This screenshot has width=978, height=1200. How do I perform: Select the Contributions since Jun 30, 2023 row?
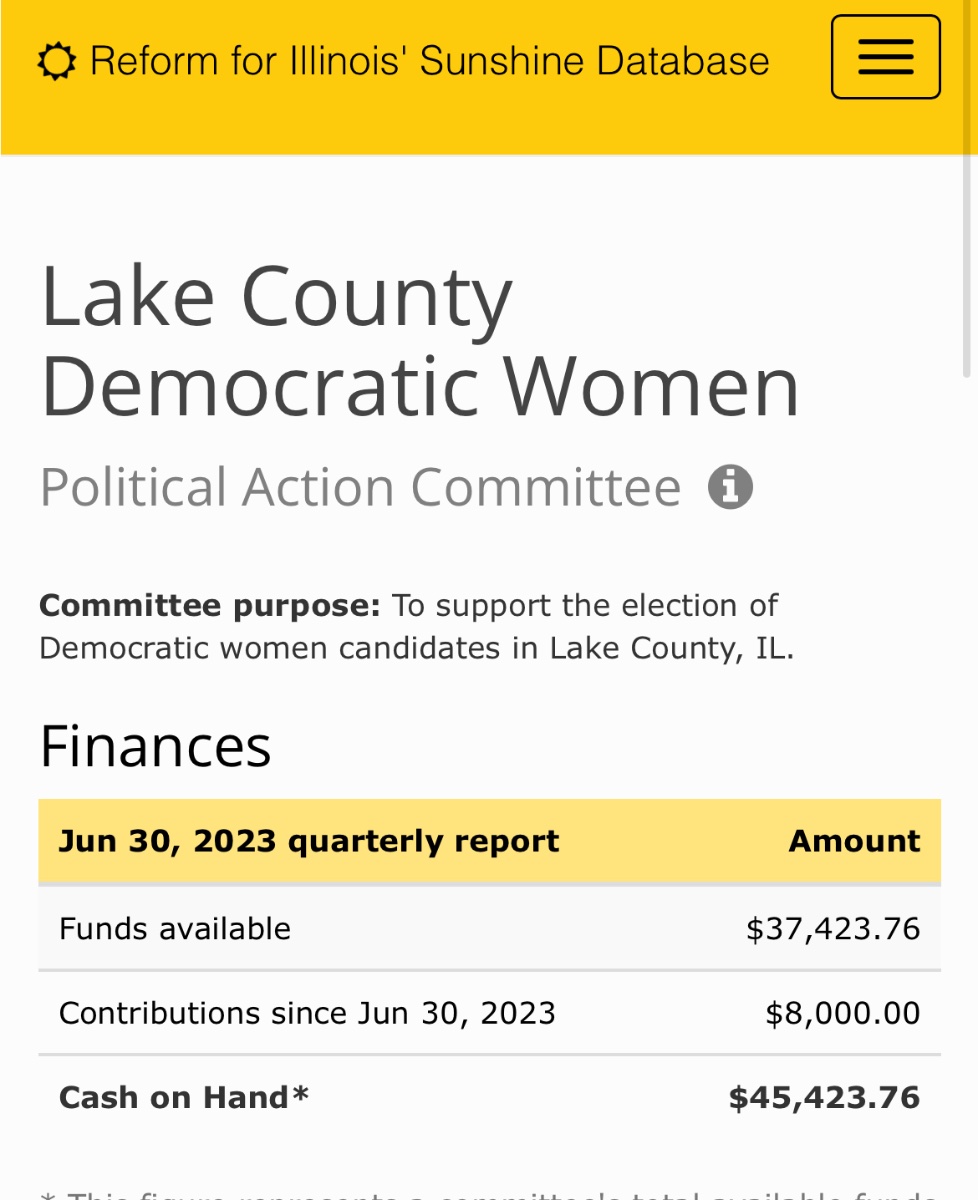(490, 1013)
